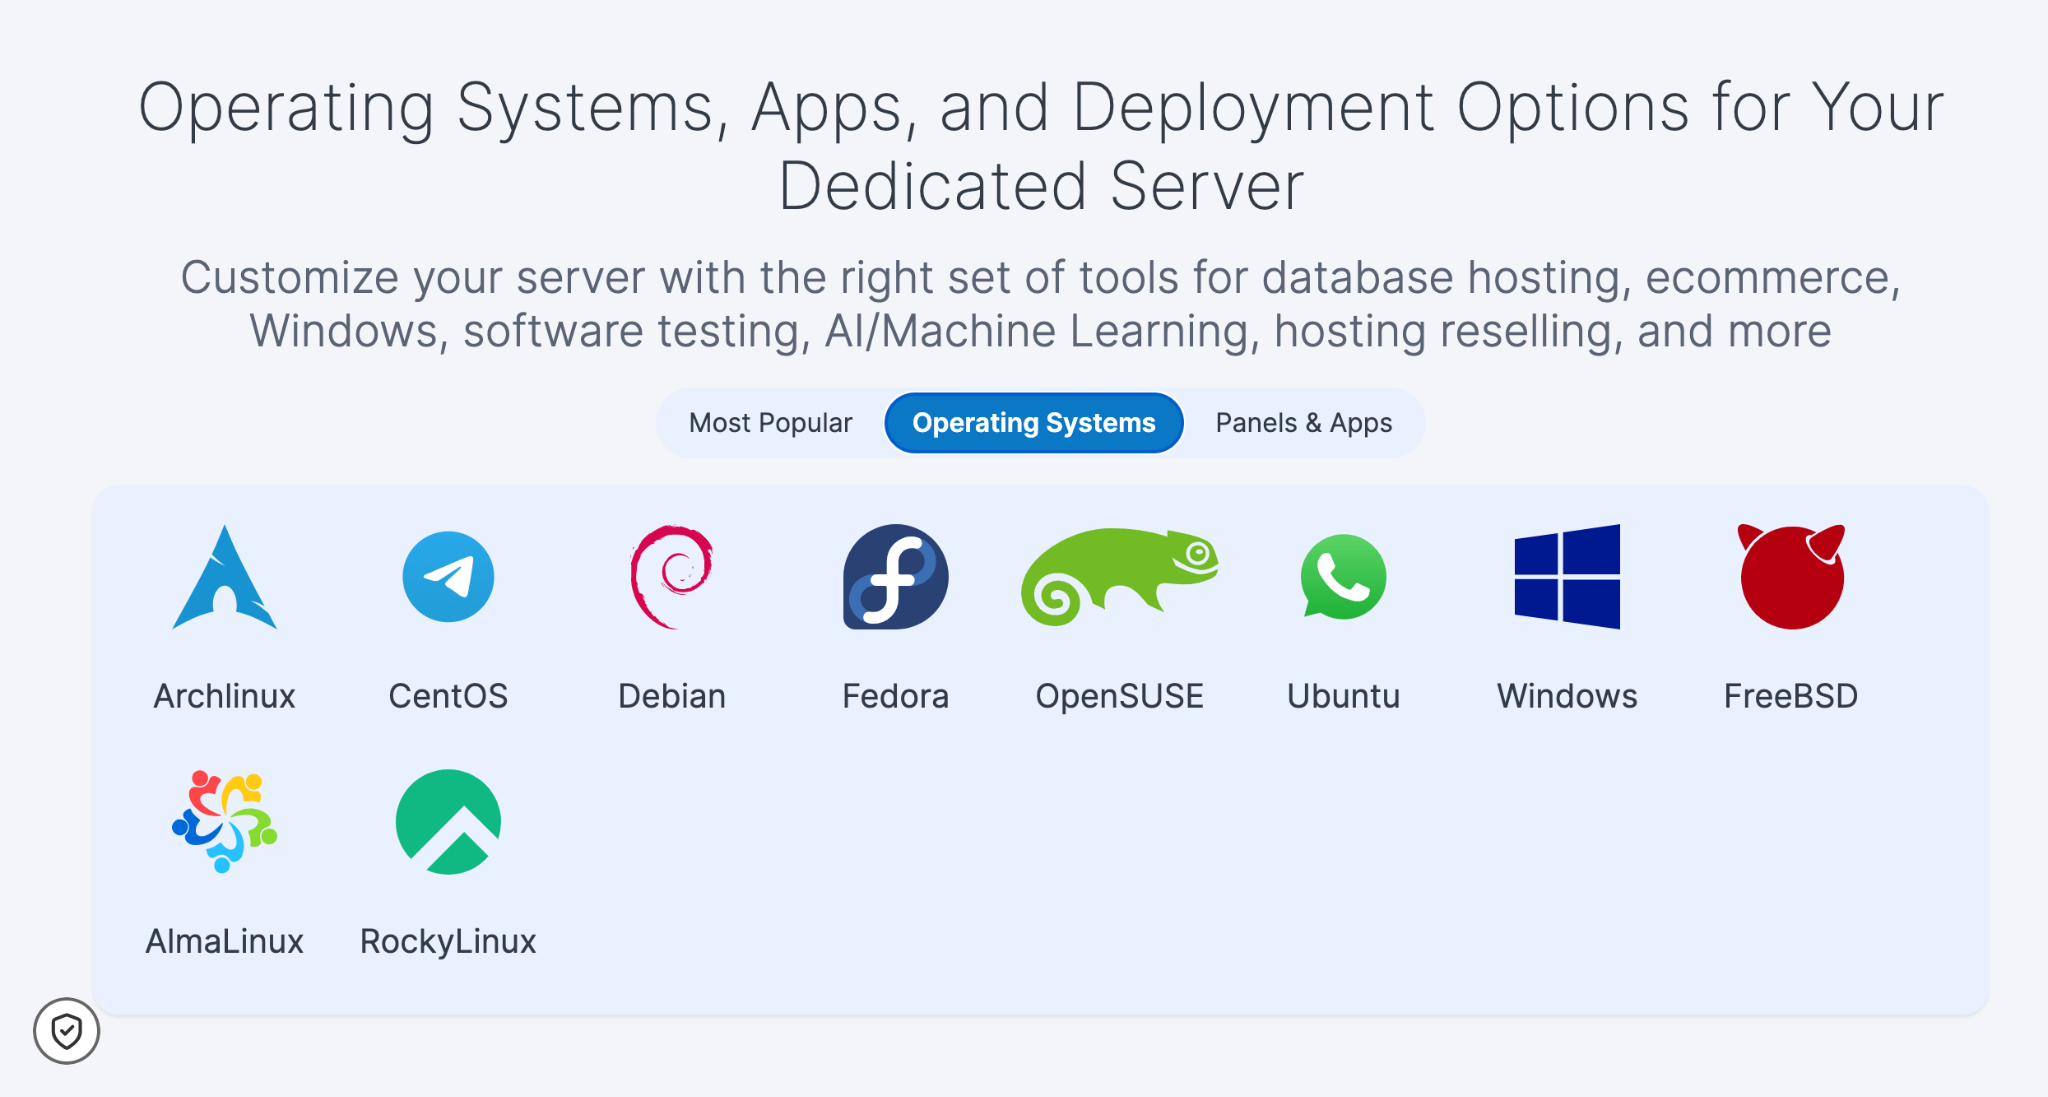Click the "Ubuntu" label text

pos(1343,696)
